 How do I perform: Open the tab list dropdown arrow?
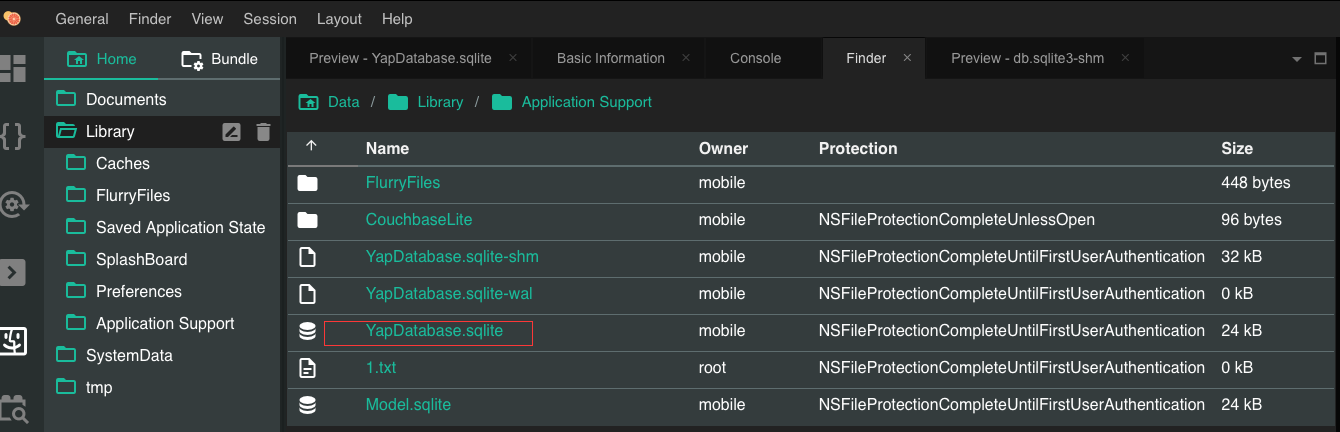[1297, 58]
